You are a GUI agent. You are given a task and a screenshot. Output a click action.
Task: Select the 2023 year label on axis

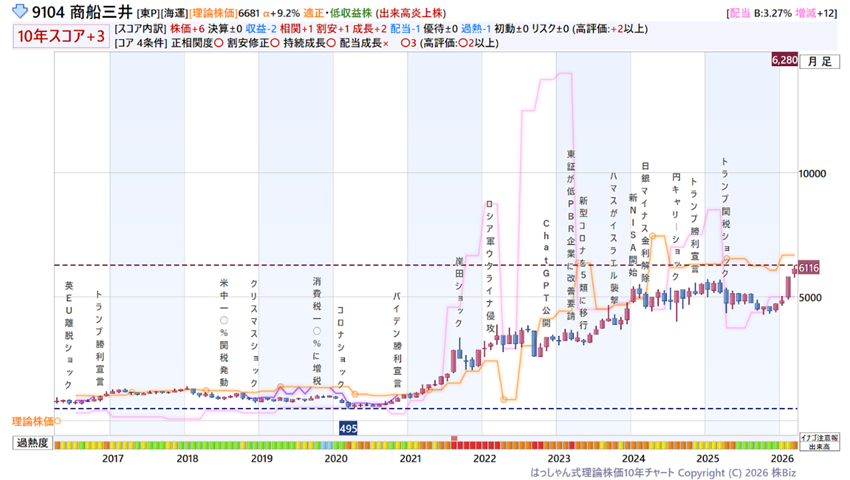(x=558, y=458)
